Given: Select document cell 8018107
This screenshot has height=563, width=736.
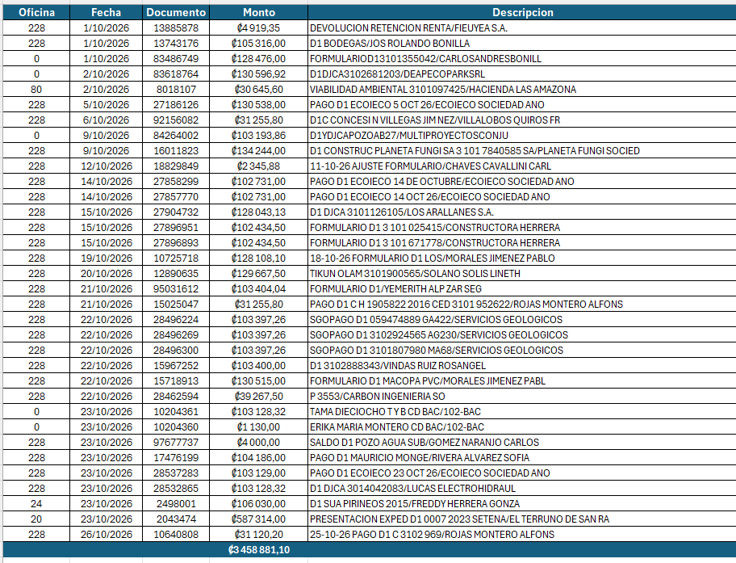Looking at the screenshot, I should click(x=176, y=89).
